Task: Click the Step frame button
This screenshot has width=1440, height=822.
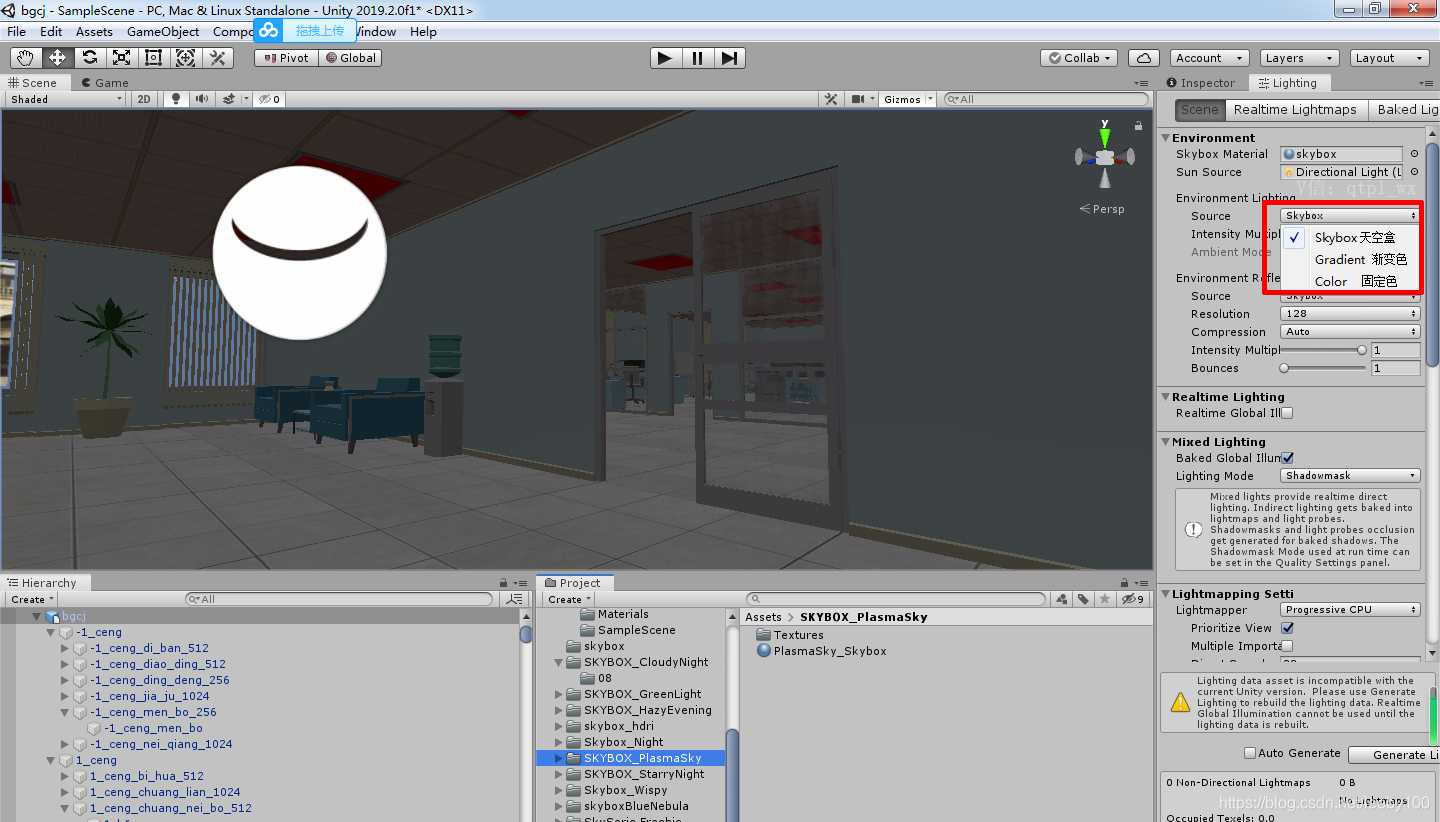Action: [729, 58]
